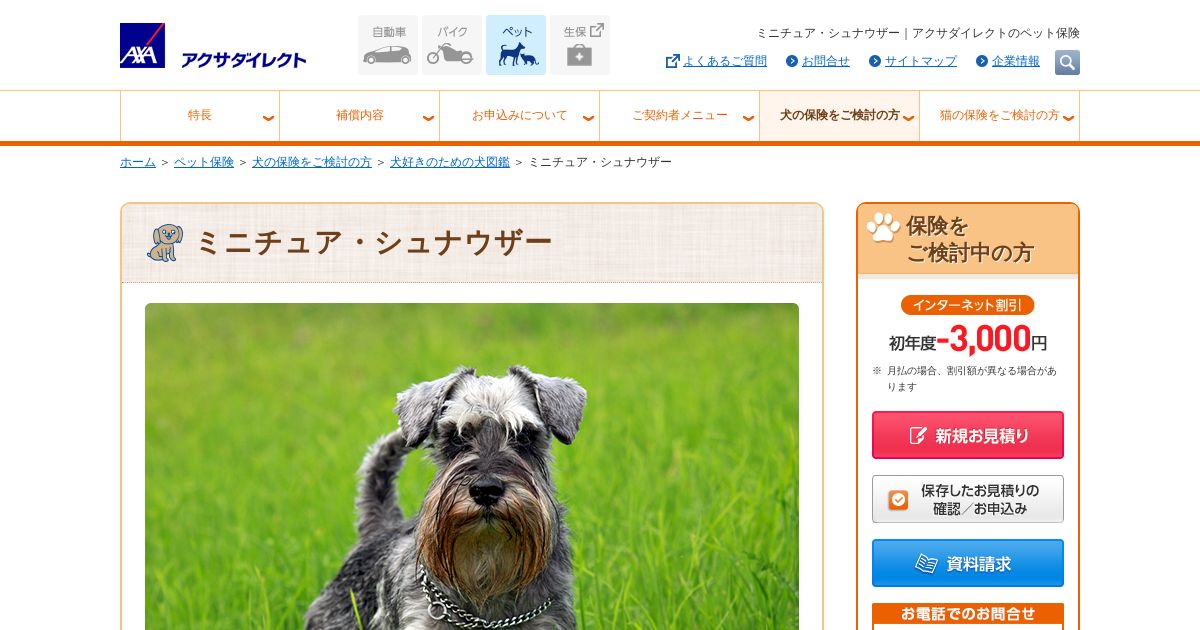Click the AXA Direct logo

213,46
